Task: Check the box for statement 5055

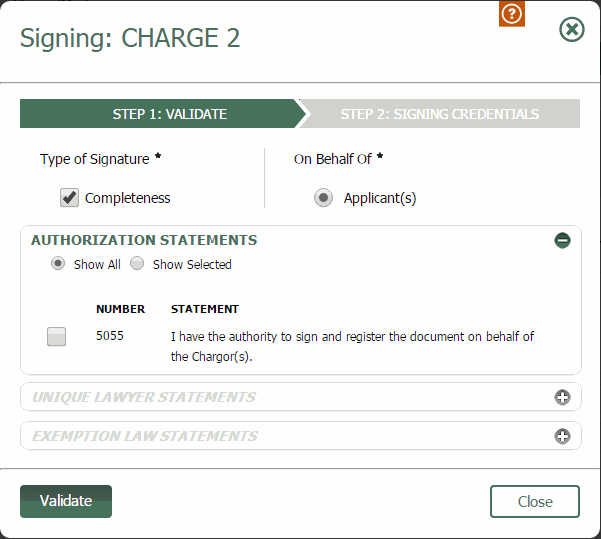Action: (56, 337)
